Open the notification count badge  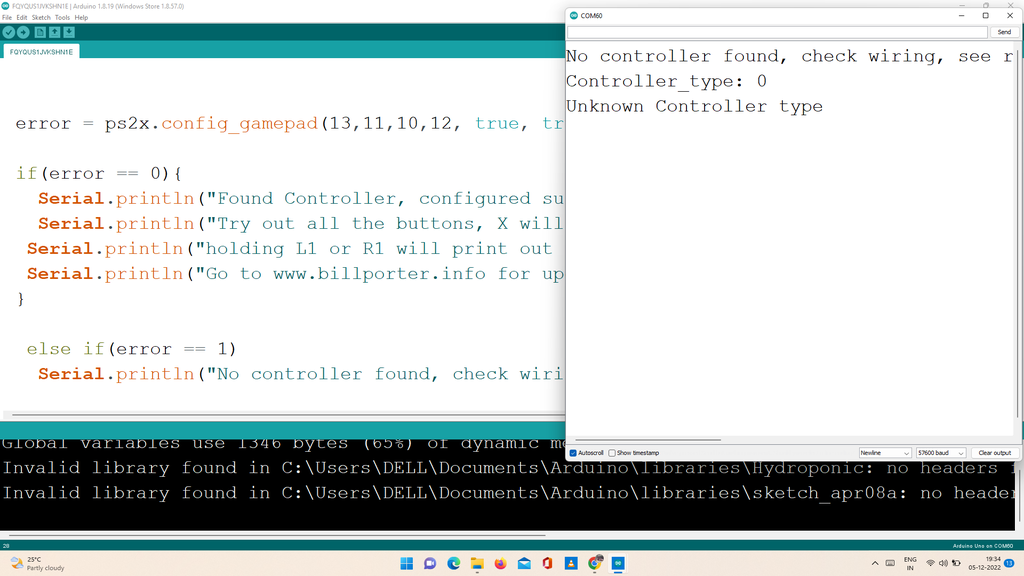click(x=1010, y=564)
